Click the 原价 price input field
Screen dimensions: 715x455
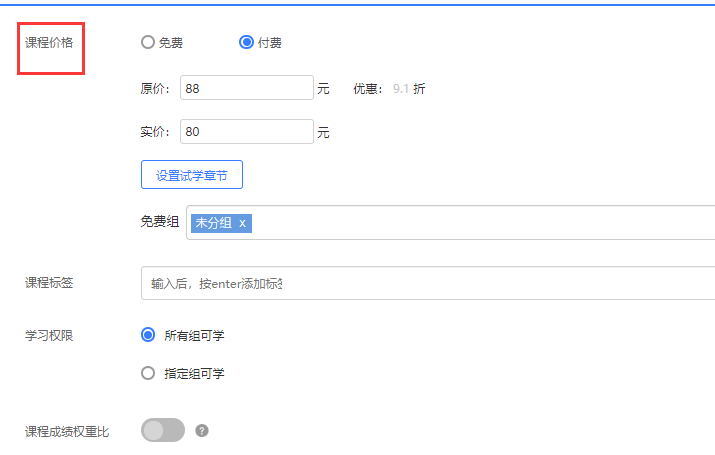pos(247,88)
